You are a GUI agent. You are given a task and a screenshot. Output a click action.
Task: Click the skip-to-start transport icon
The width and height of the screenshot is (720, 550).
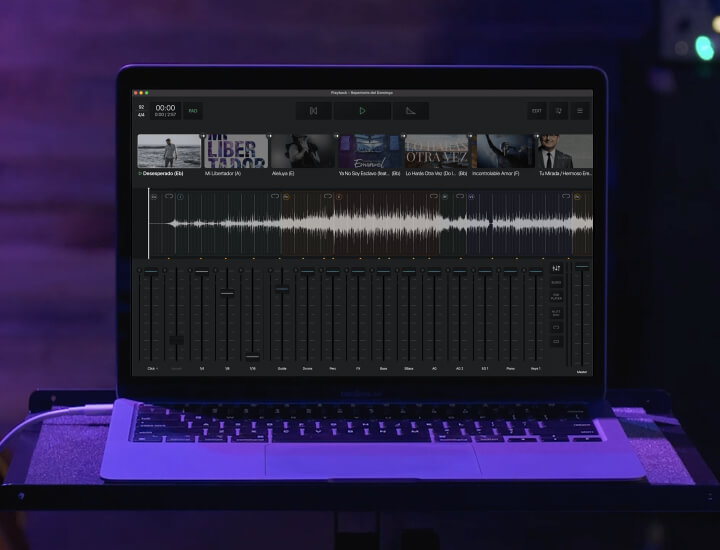point(314,111)
